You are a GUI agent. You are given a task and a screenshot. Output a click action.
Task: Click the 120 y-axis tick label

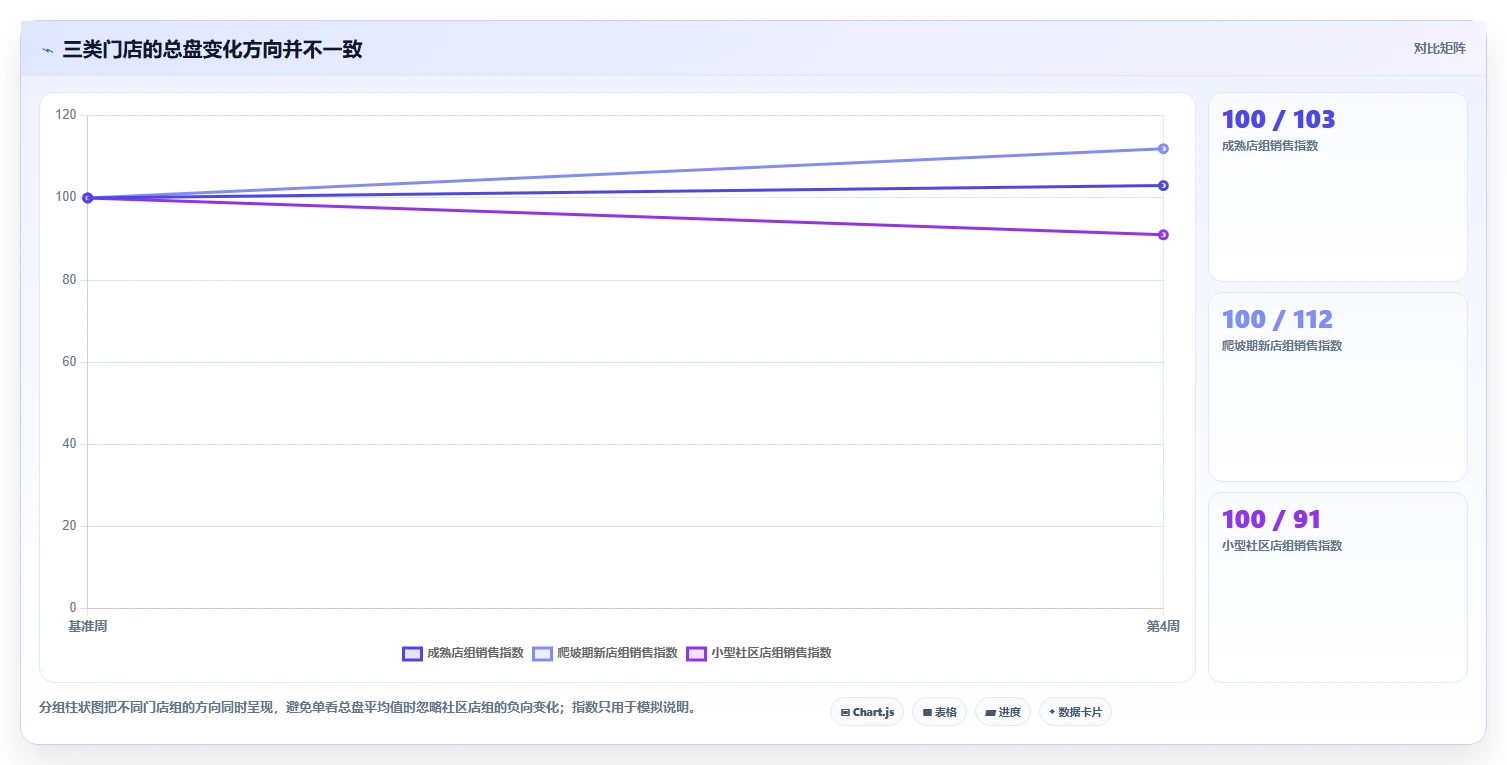[x=66, y=115]
